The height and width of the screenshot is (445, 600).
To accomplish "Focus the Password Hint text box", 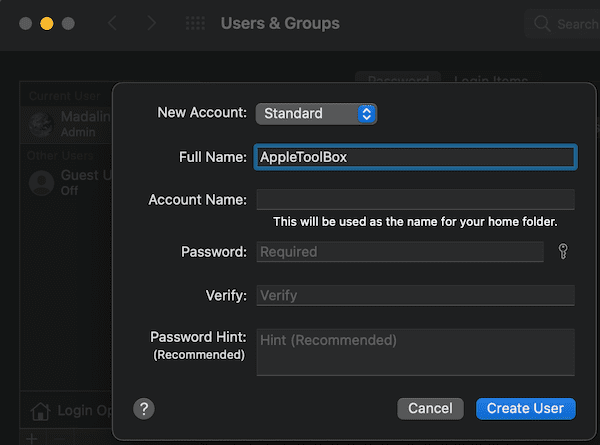I will [x=415, y=352].
